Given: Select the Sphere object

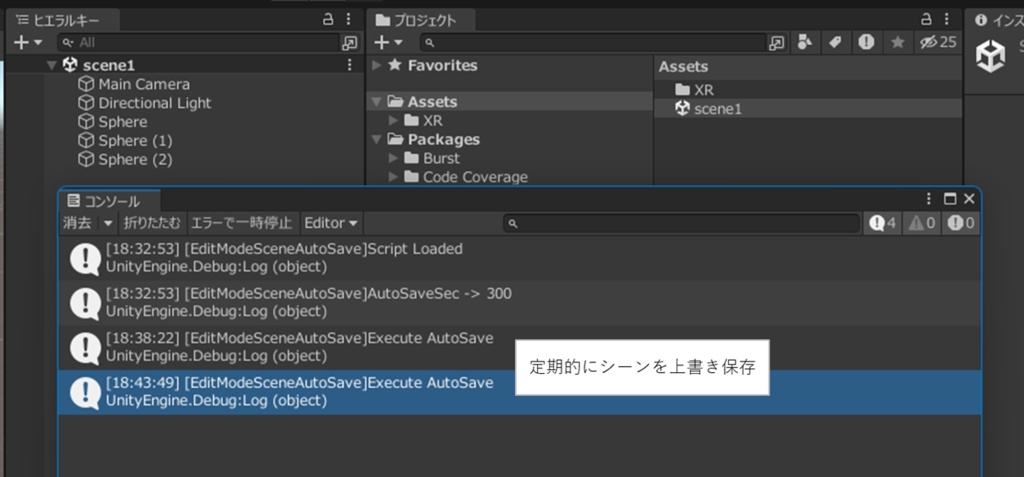Looking at the screenshot, I should tap(123, 122).
